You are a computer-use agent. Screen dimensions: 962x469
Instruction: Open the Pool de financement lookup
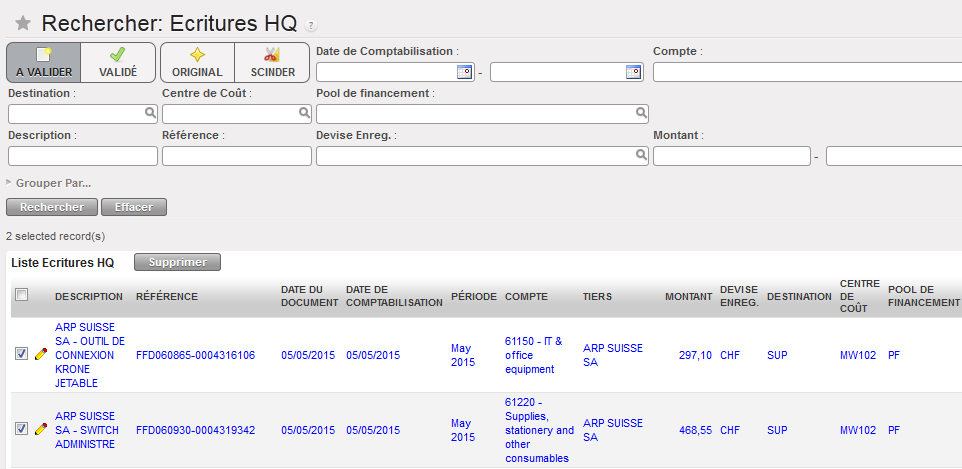(641, 114)
